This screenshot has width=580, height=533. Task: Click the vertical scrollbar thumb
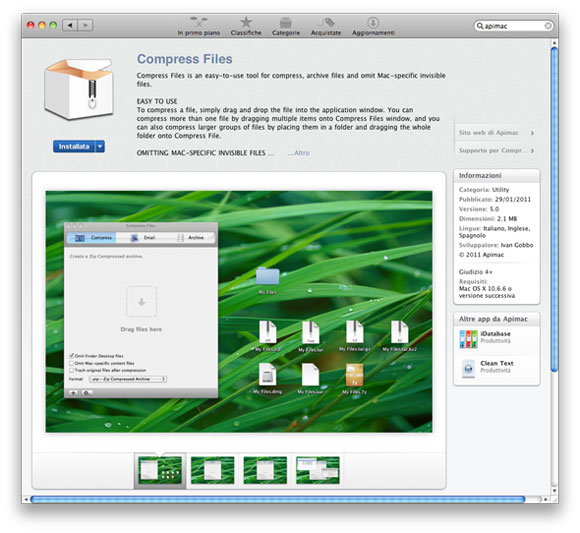click(554, 209)
